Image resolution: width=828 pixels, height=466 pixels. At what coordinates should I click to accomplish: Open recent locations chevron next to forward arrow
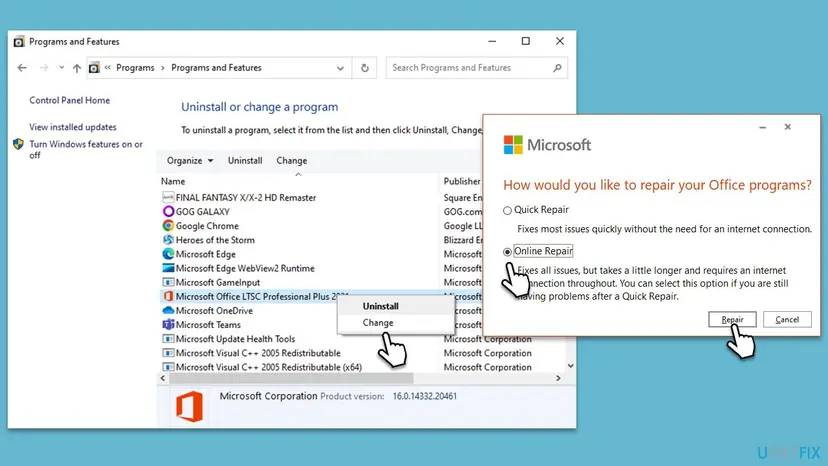[x=62, y=68]
